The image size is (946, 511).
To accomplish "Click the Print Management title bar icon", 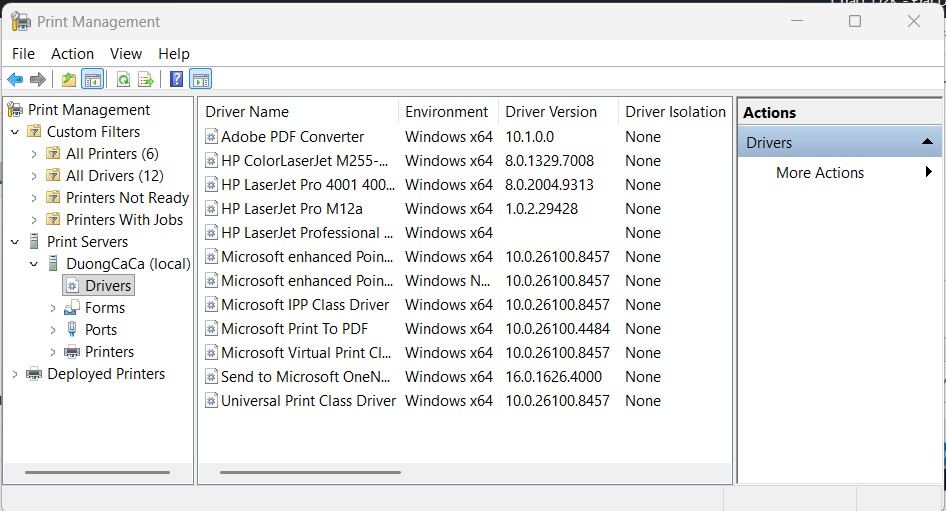I will [21, 22].
